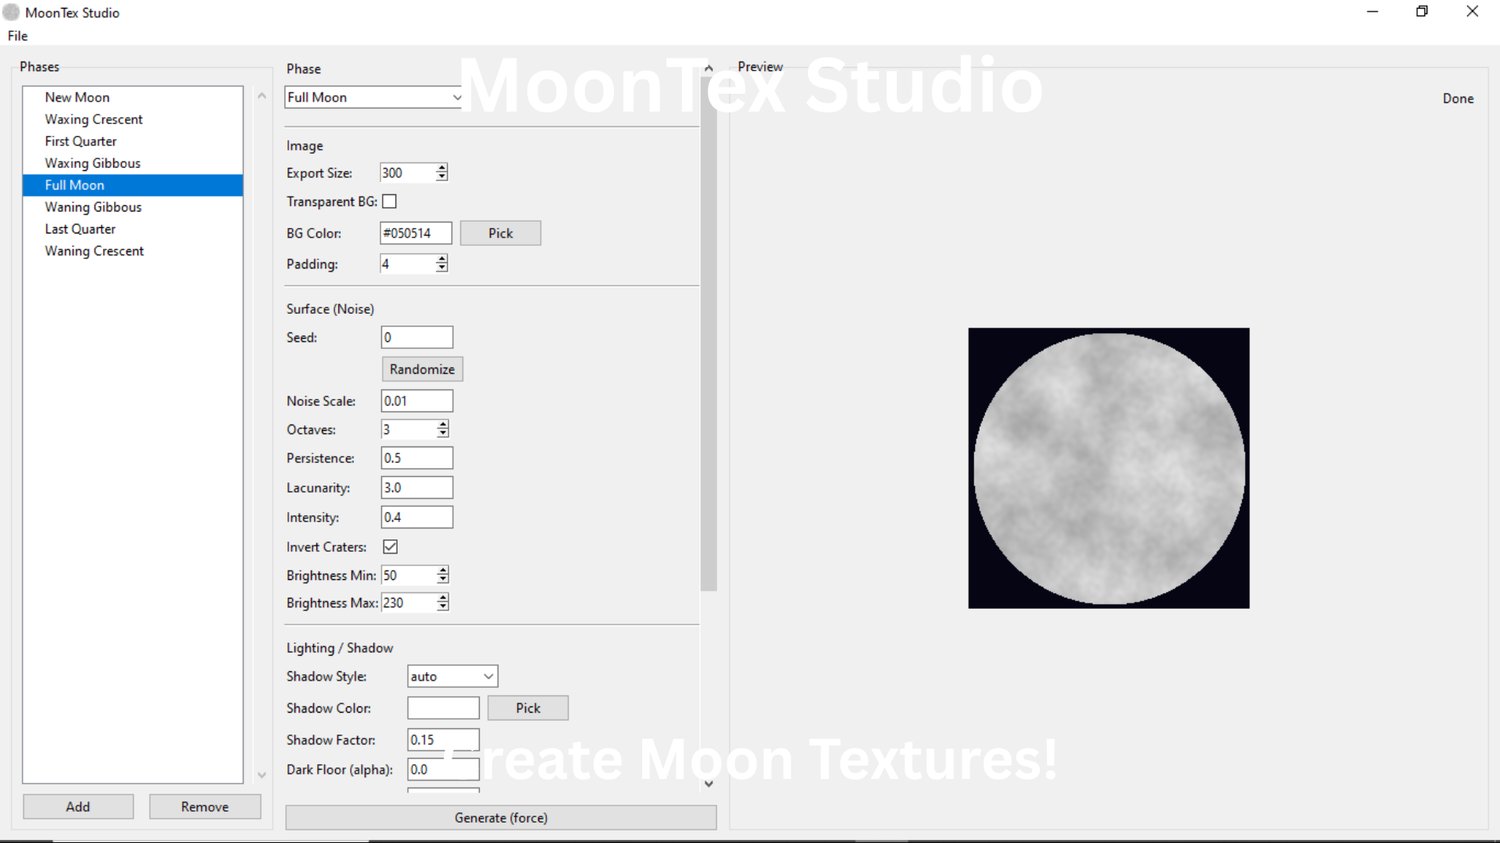
Task: Select Waxing Gibbous phase in list
Action: pos(133,163)
